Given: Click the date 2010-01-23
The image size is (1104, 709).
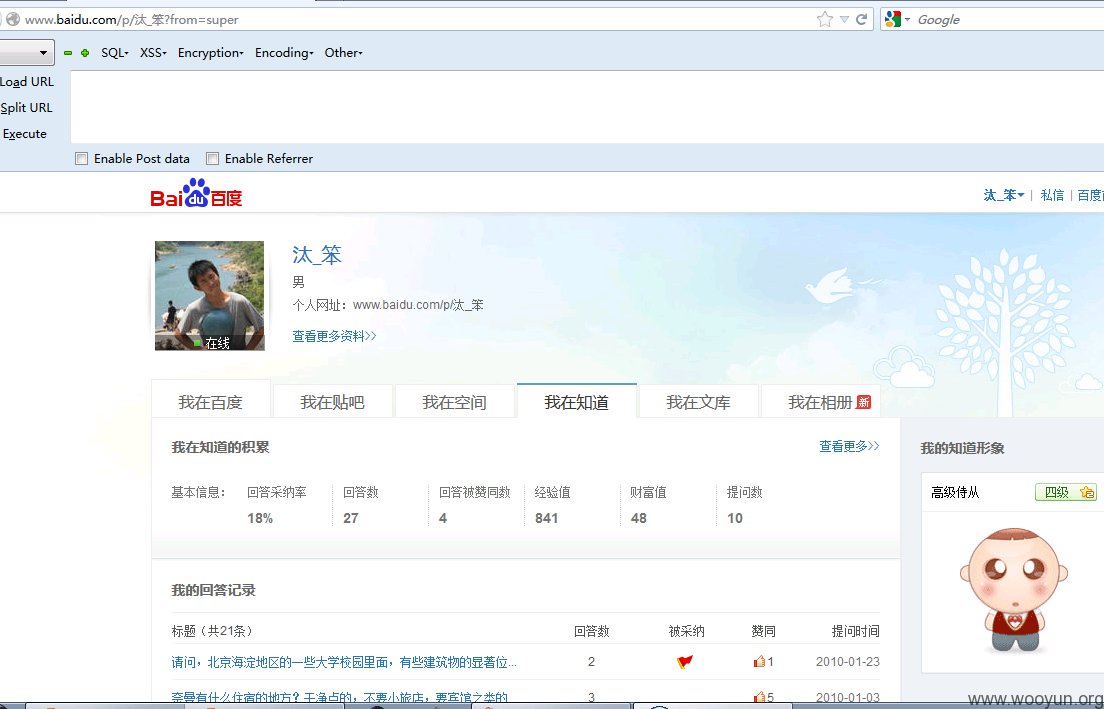Looking at the screenshot, I should [x=848, y=662].
